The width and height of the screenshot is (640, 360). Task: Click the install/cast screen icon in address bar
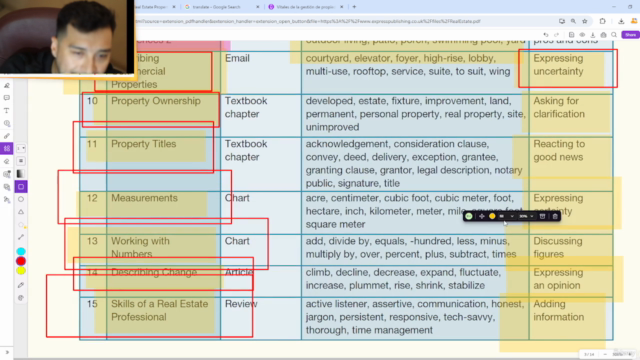(x=562, y=21)
